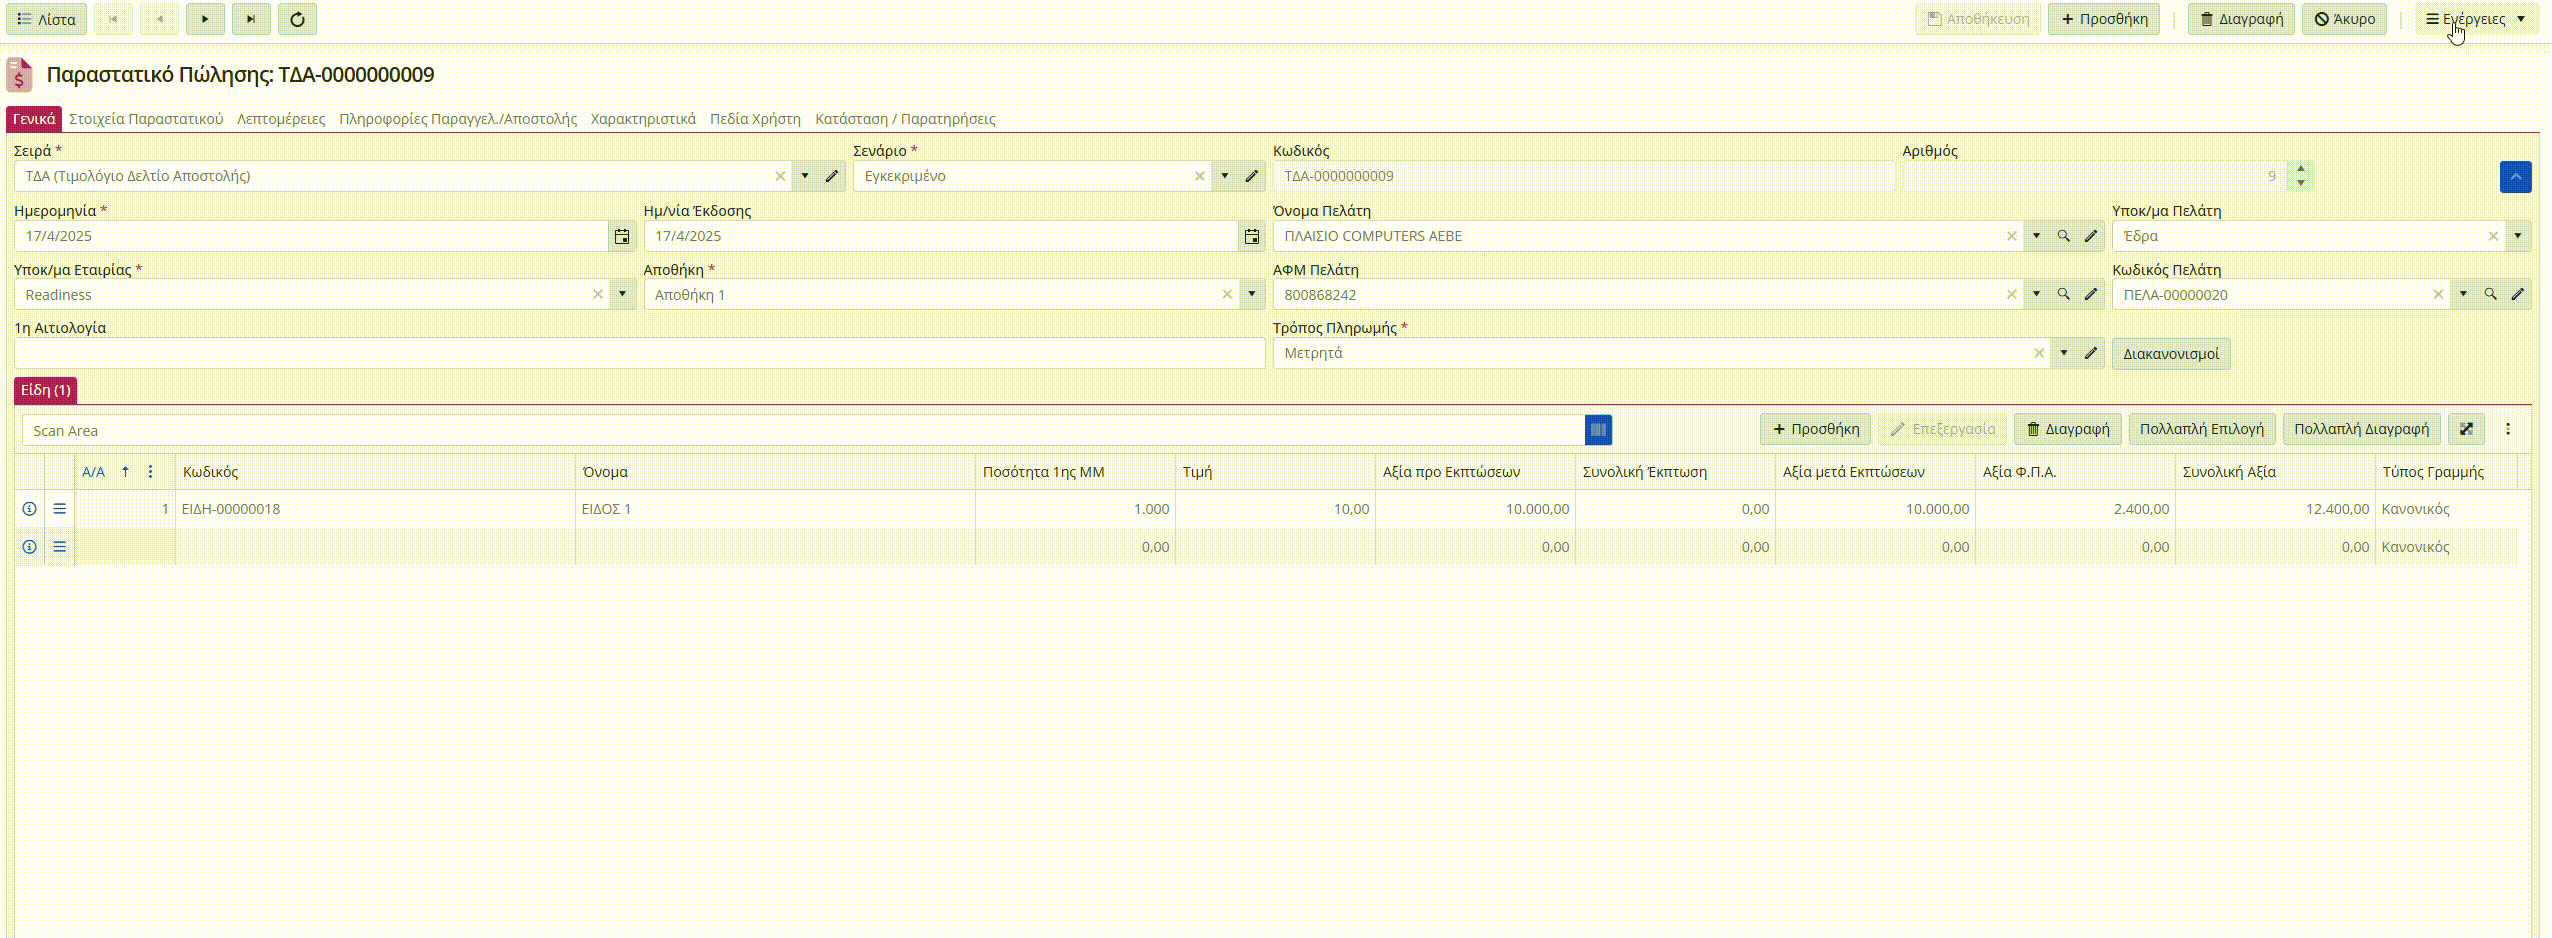Screen dimensions: 2552x938
Task: Edit the Σειρά series with pencil icon
Action: (832, 176)
